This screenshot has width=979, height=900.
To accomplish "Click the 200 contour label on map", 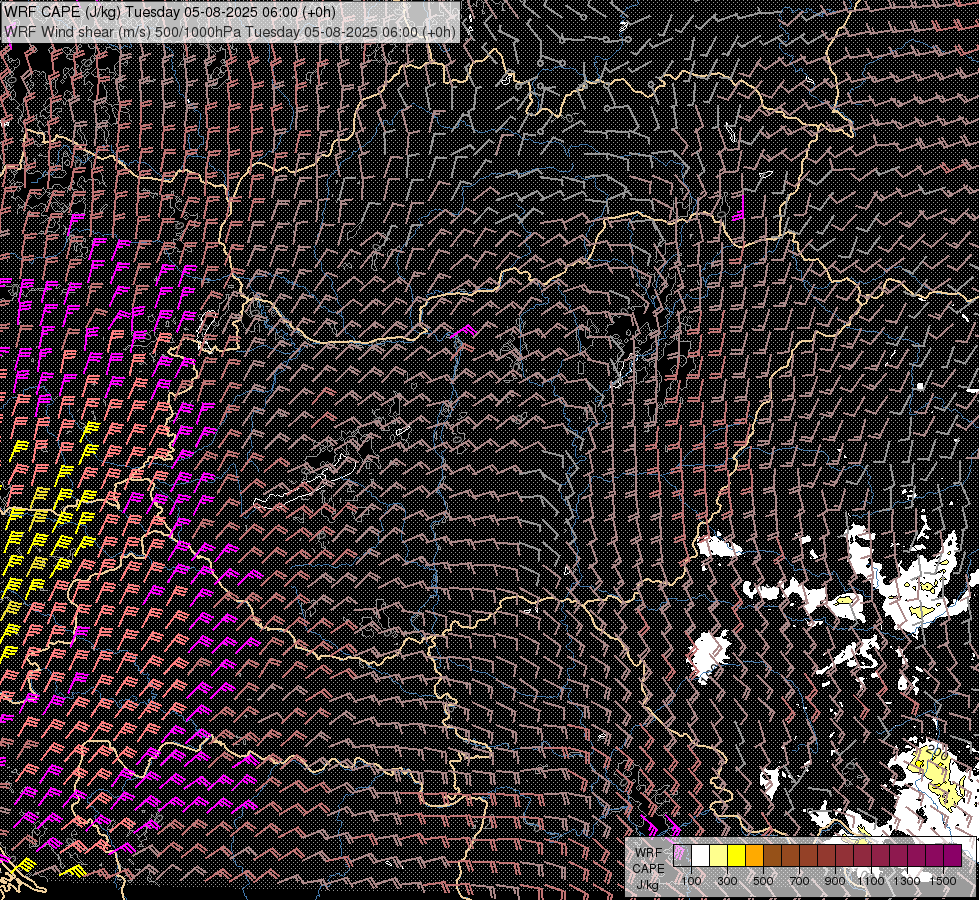I will point(938,750).
